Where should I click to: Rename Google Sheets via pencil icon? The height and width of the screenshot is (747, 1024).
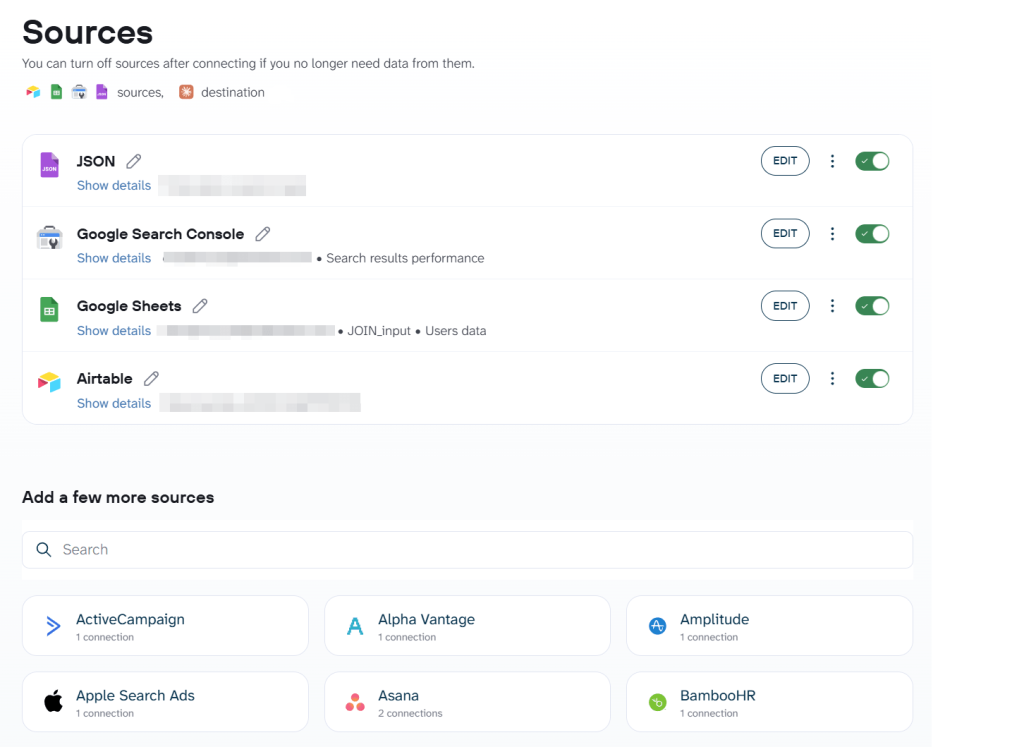click(200, 306)
